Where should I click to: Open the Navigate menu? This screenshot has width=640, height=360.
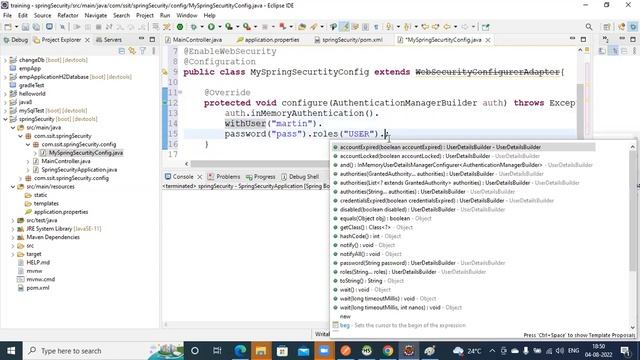[96, 16]
